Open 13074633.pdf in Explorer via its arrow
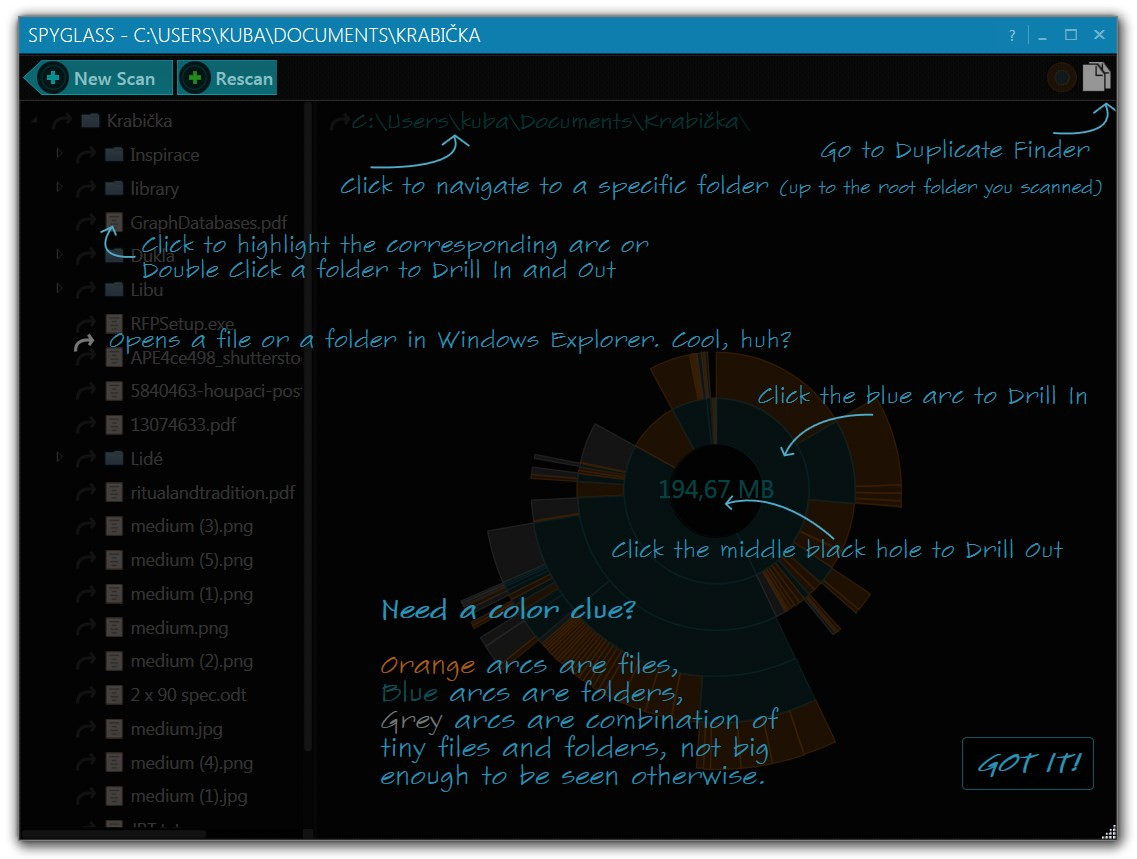 (86, 425)
